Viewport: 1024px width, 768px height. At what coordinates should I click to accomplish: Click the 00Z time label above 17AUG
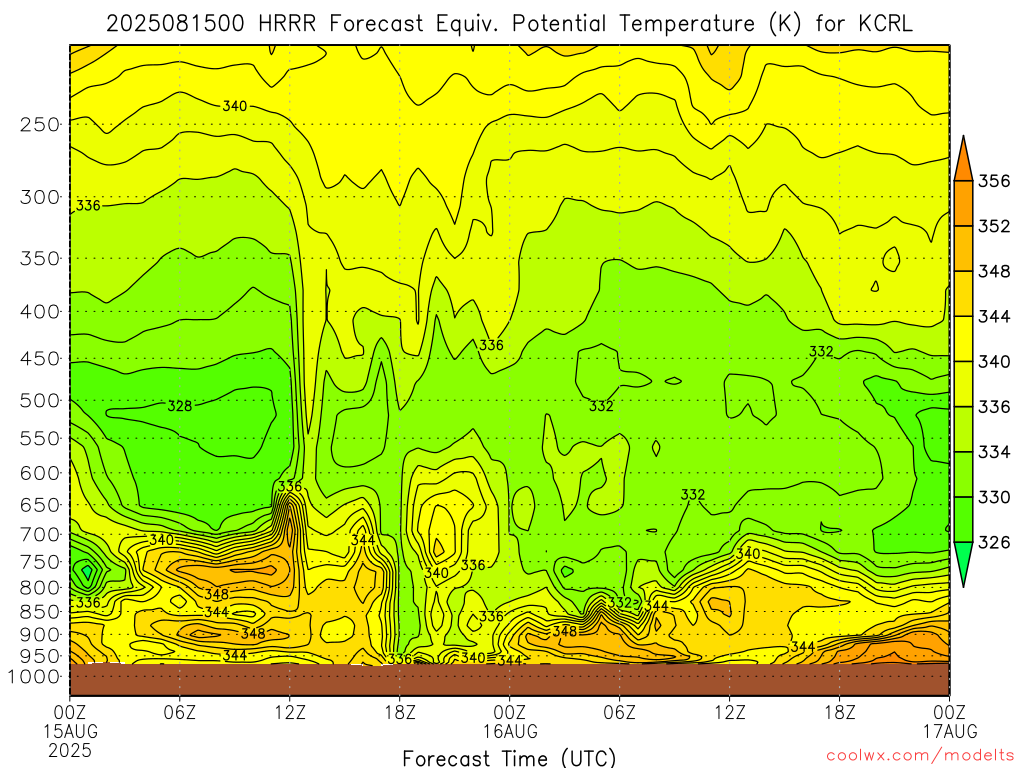950,711
